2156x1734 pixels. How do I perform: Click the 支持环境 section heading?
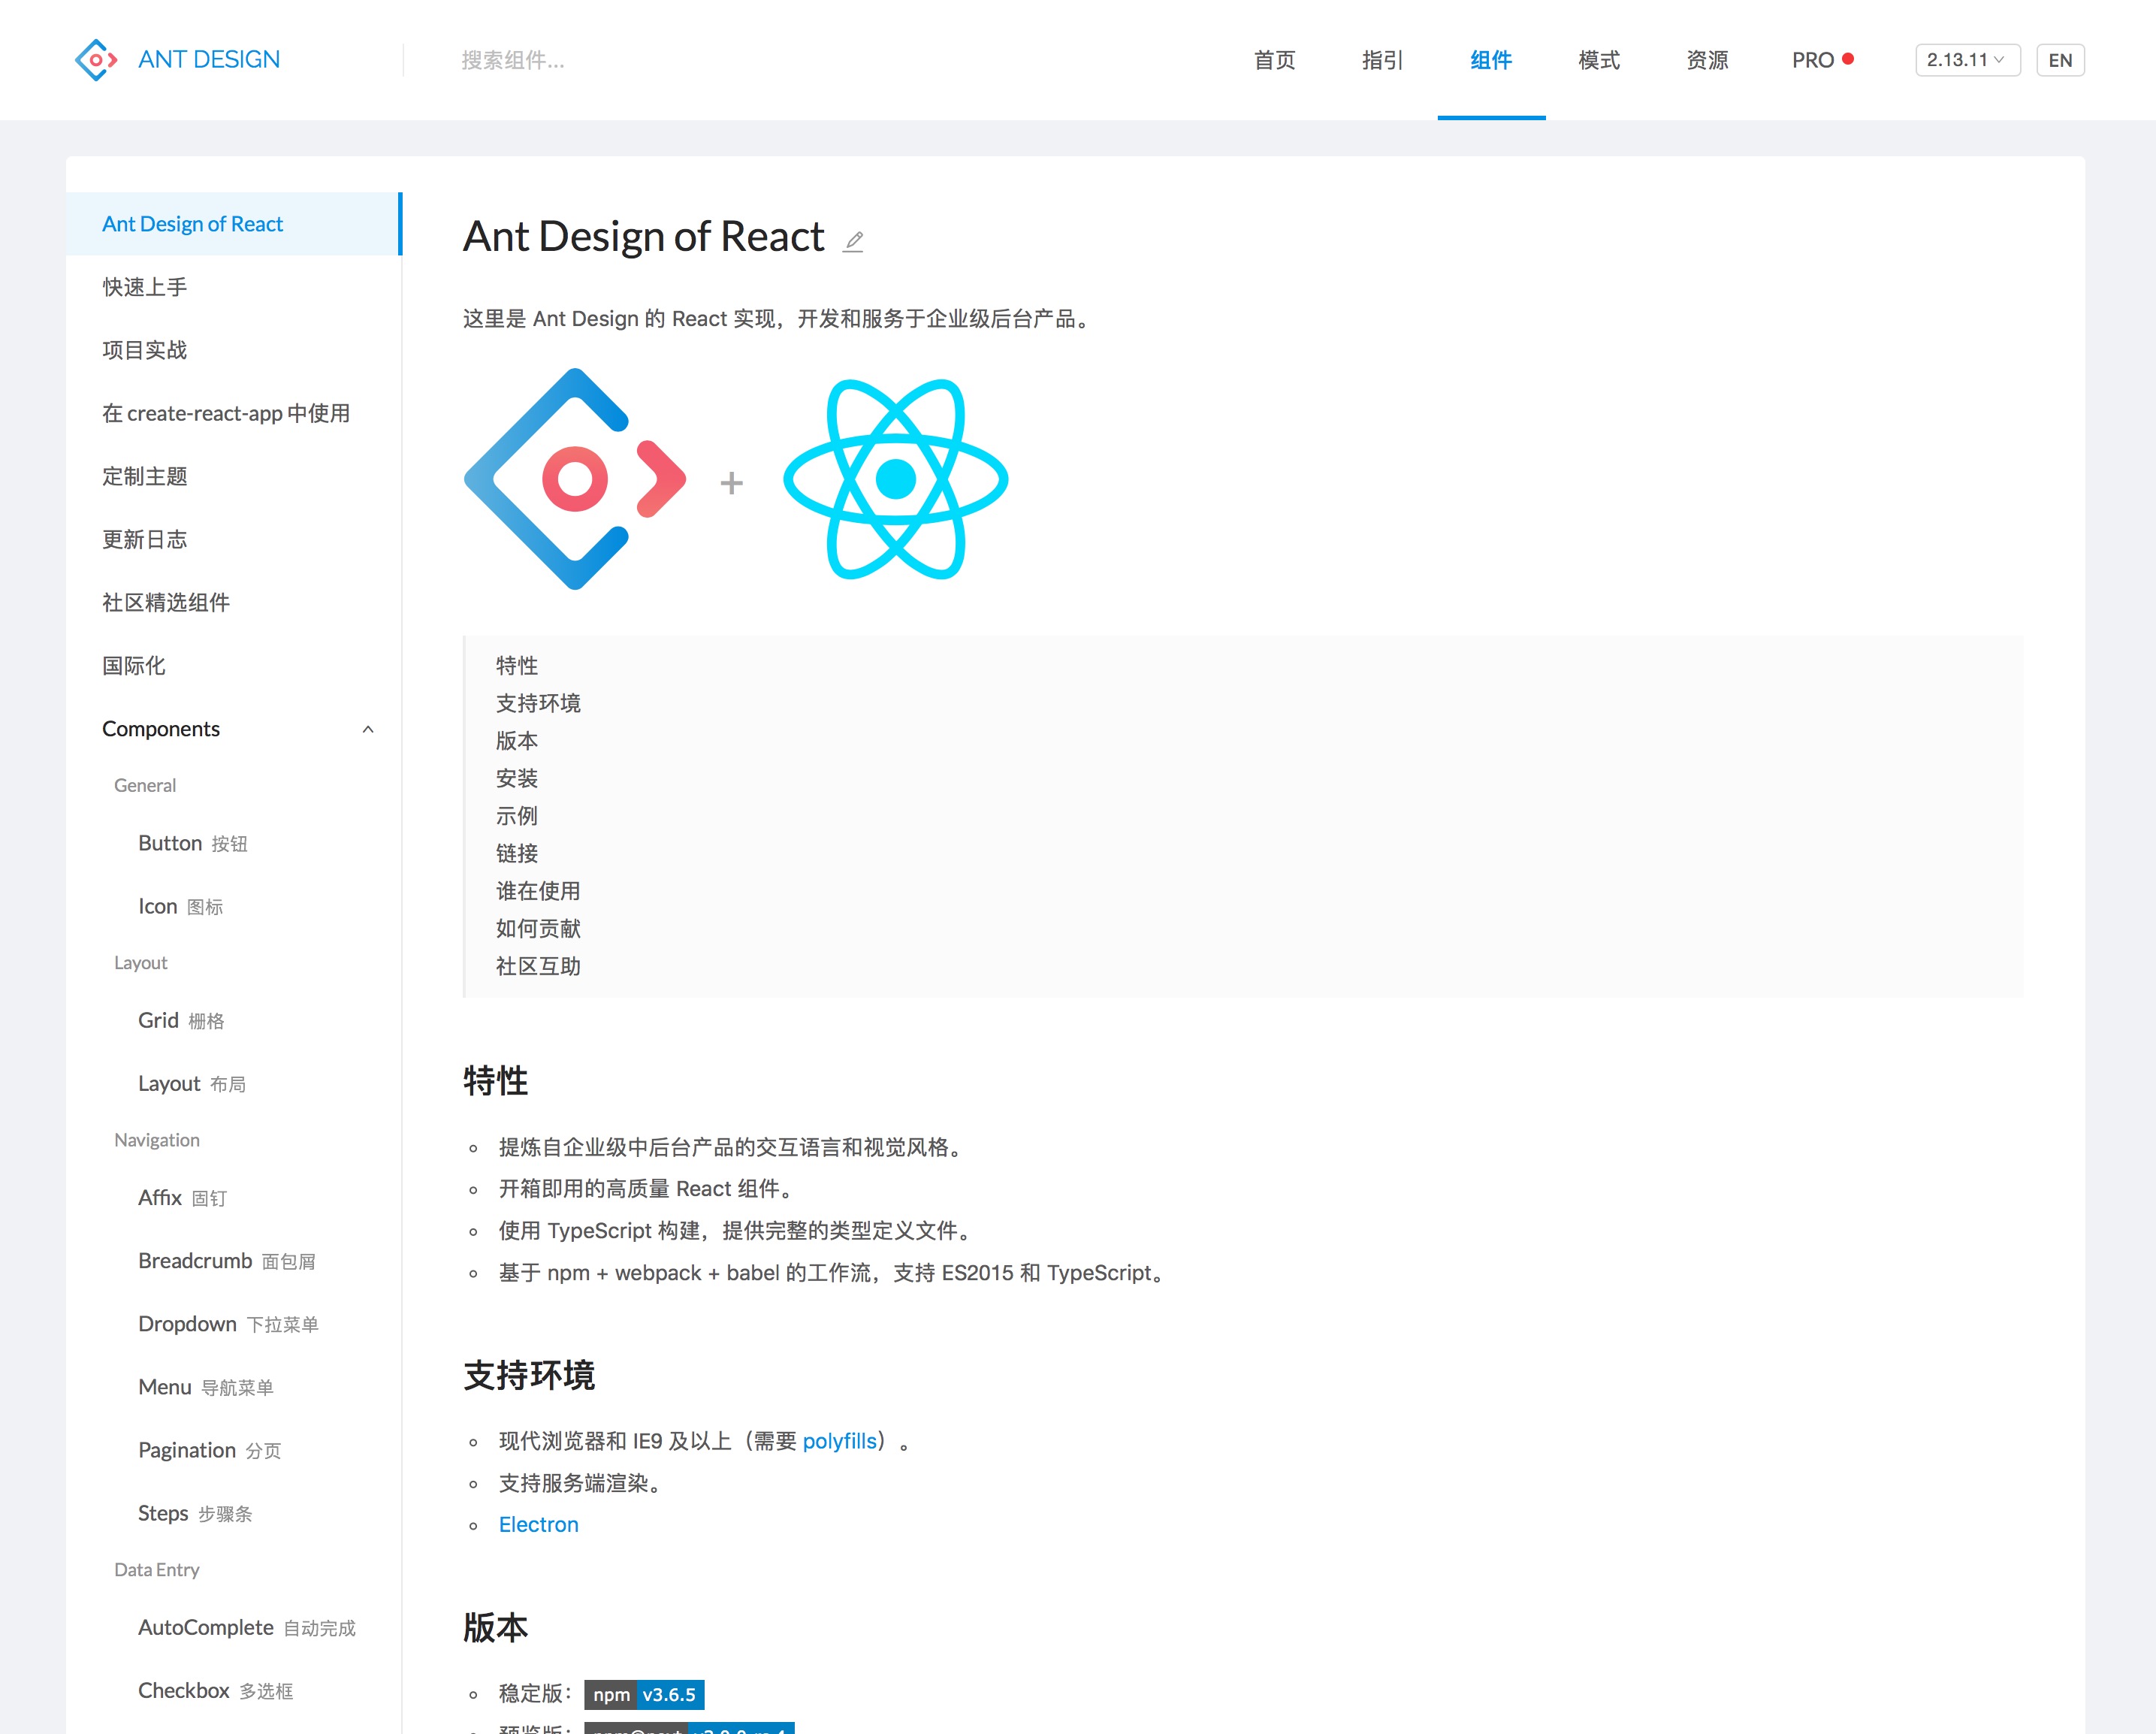click(x=529, y=1375)
